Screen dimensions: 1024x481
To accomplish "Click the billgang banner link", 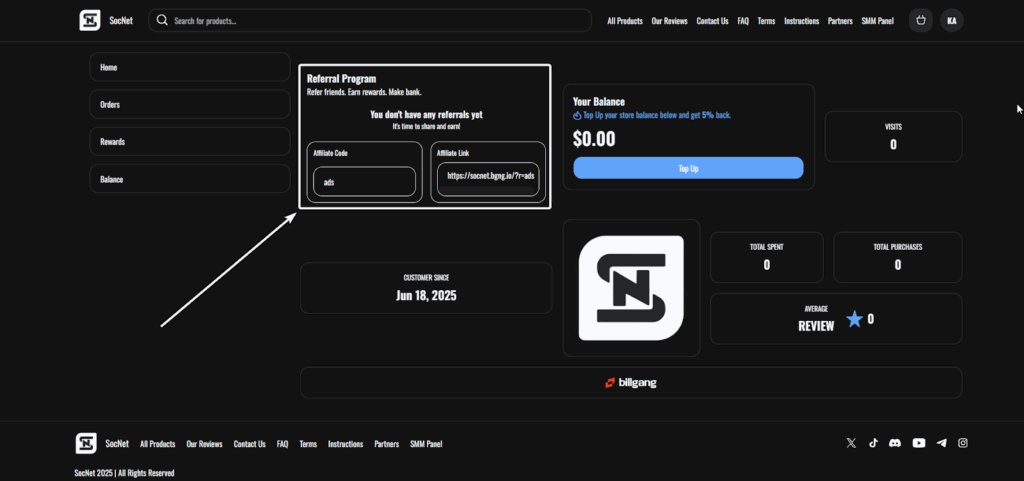I will coord(630,382).
